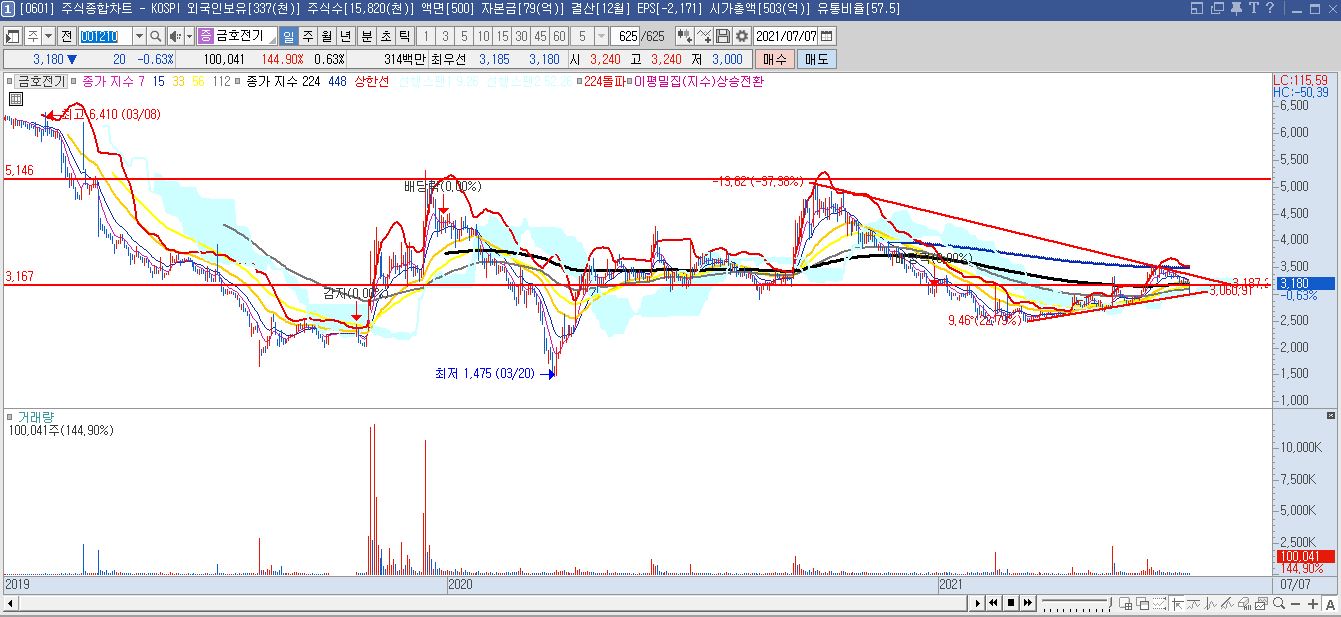
Task: Open the add chart type icon
Action: pos(684,36)
